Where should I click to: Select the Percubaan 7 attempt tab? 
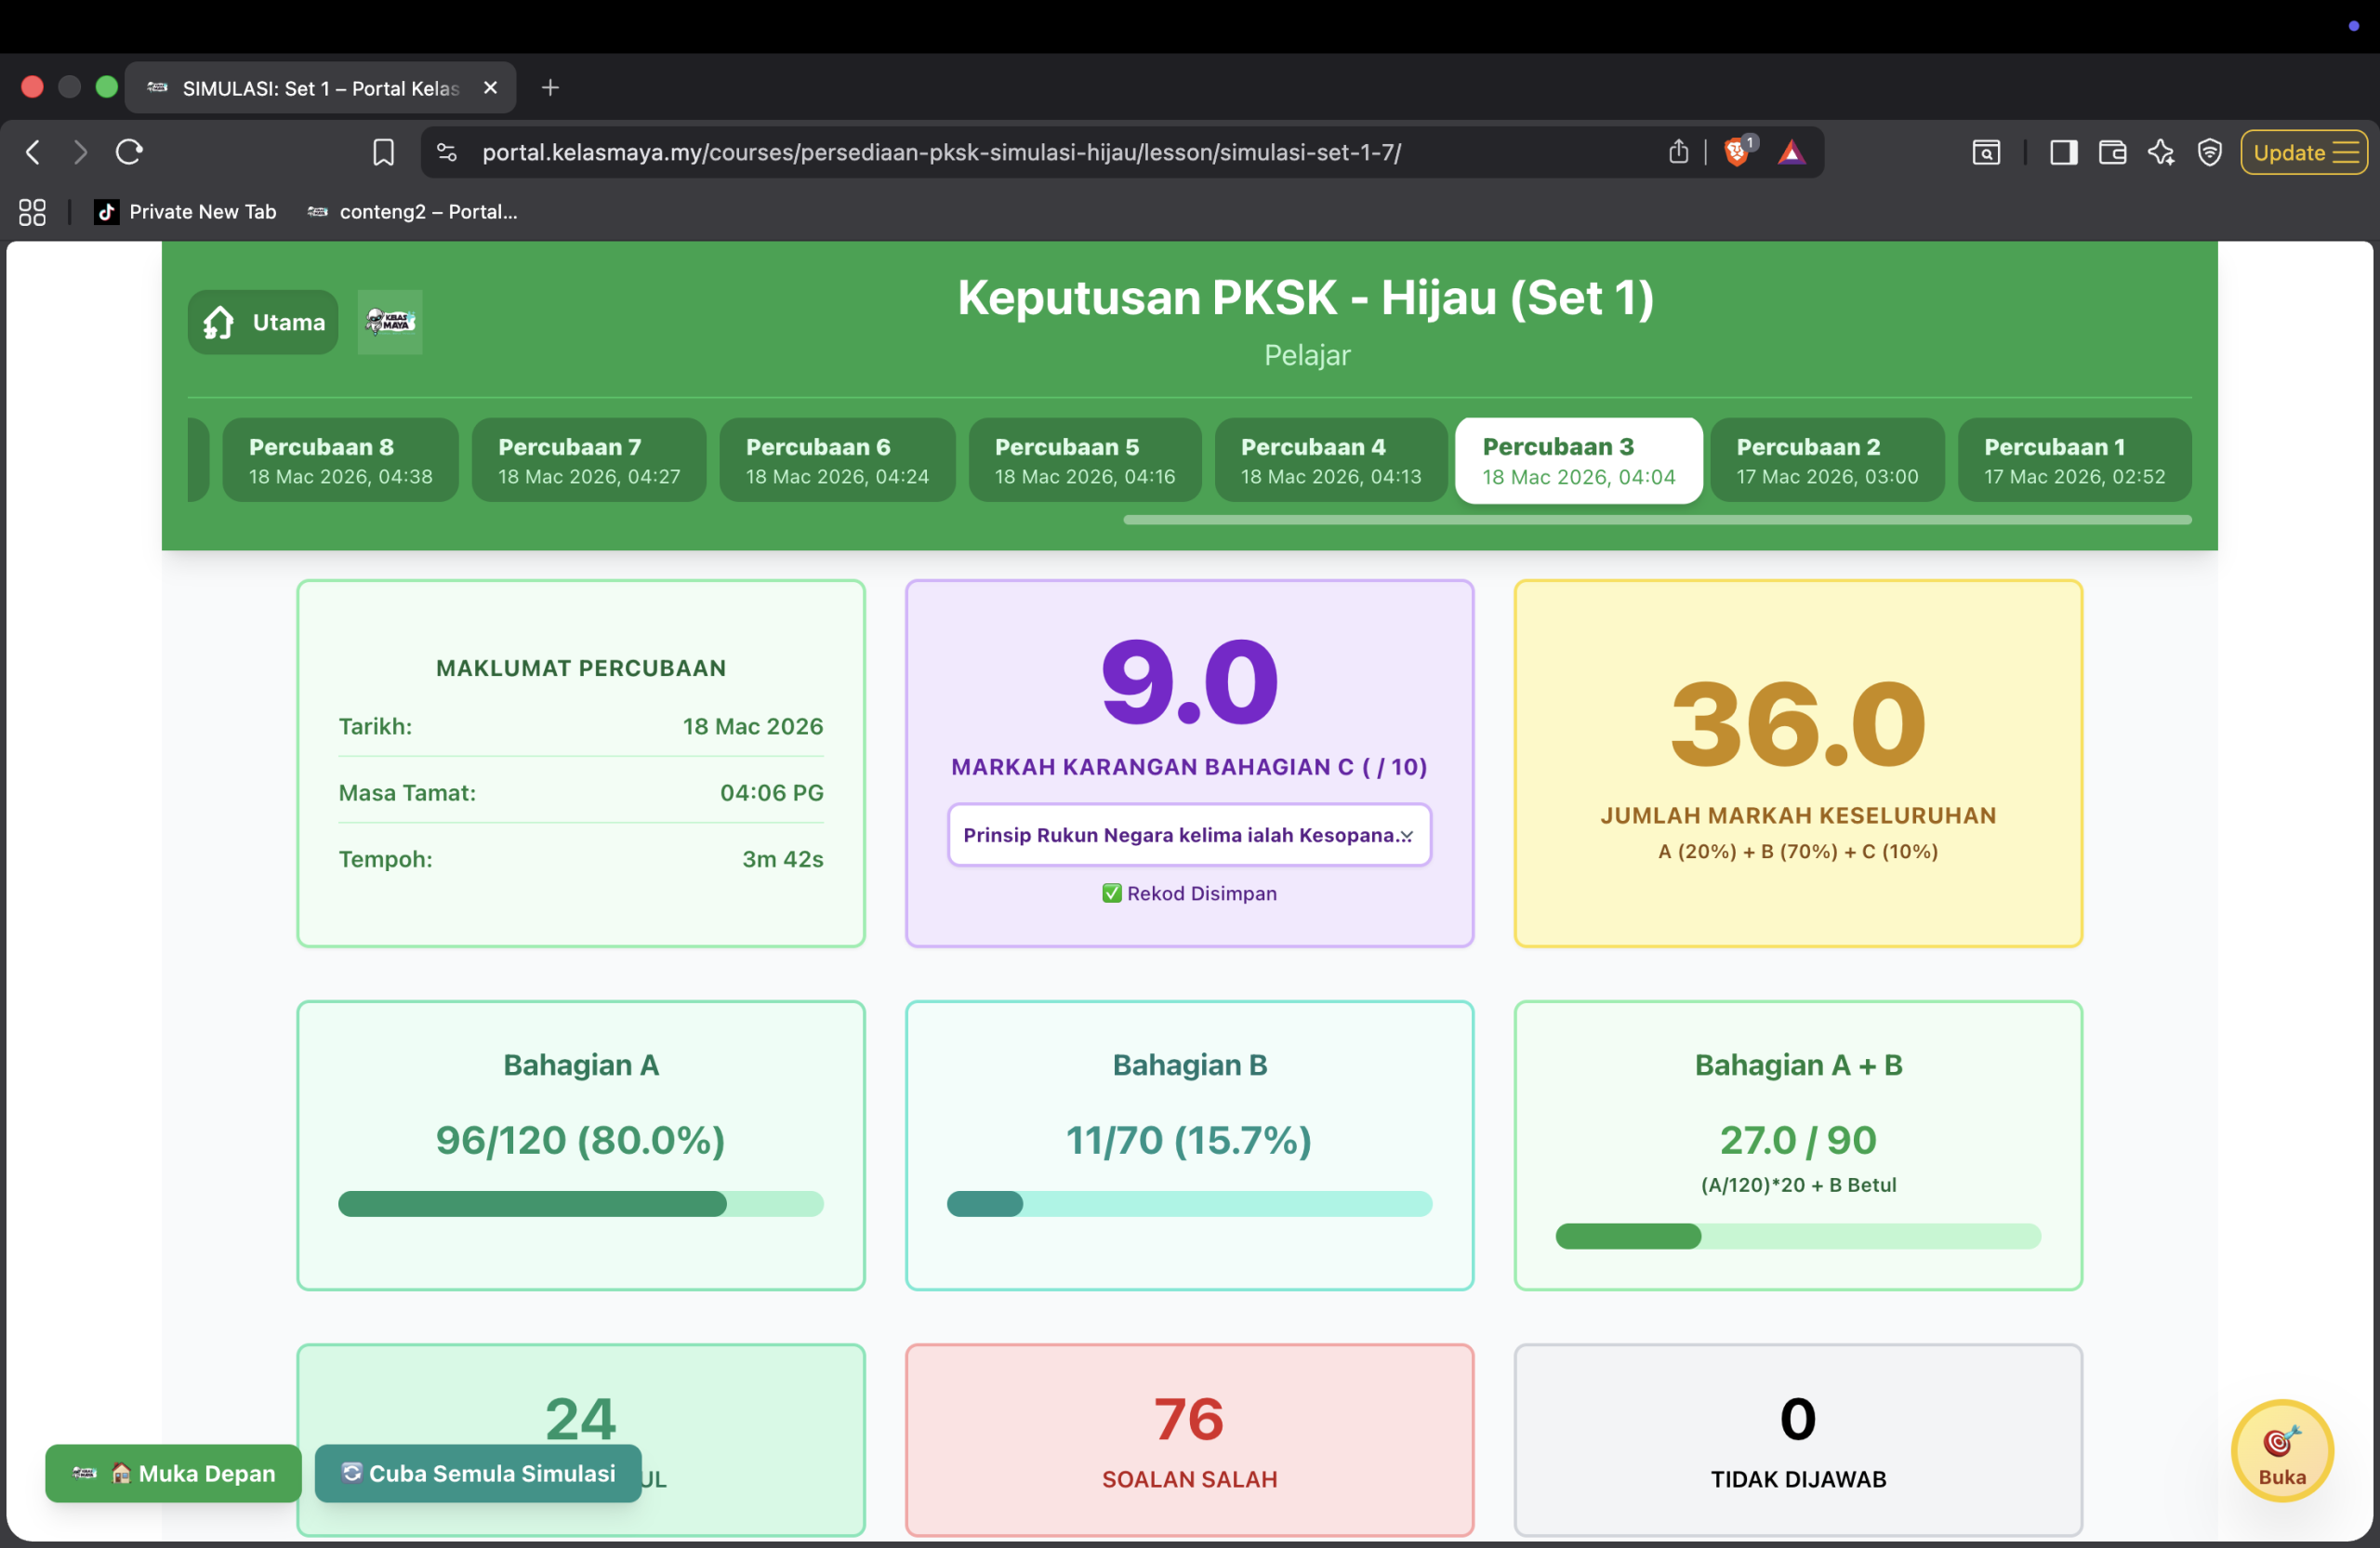(589, 460)
